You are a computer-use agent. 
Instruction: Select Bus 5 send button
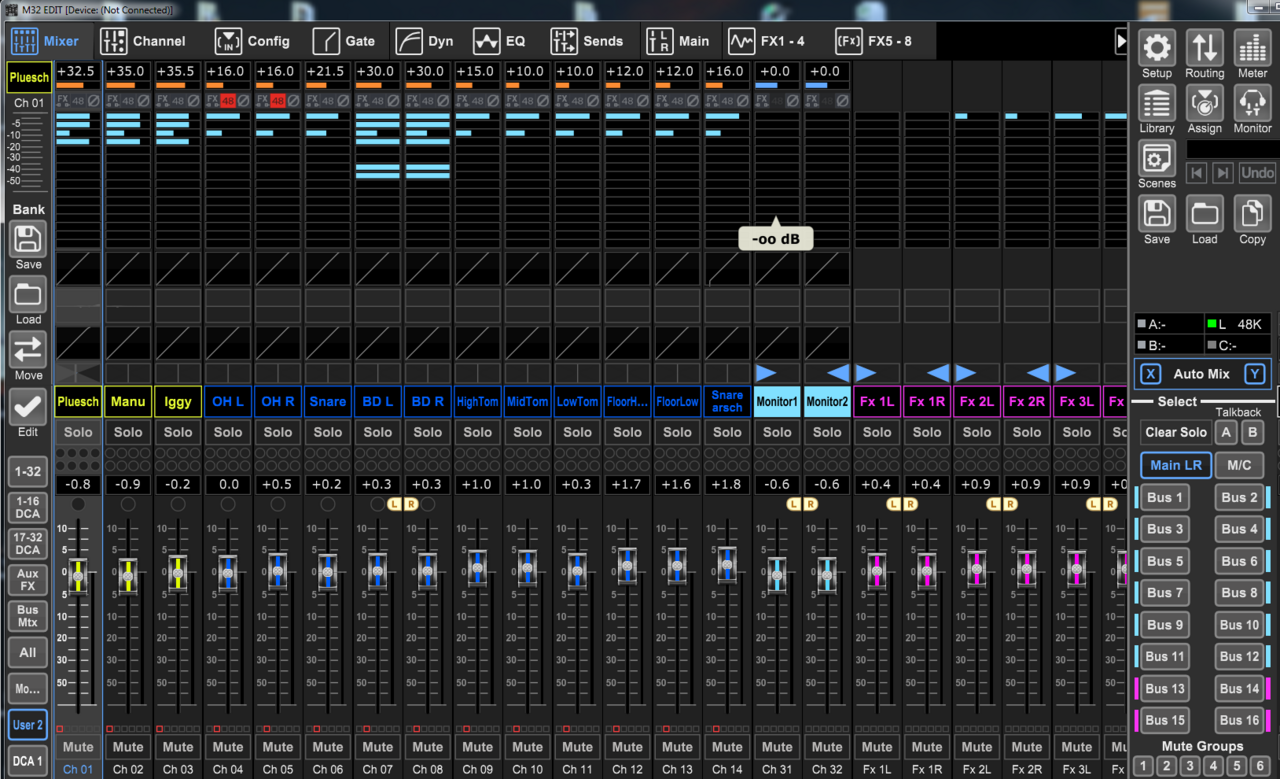click(x=1165, y=561)
